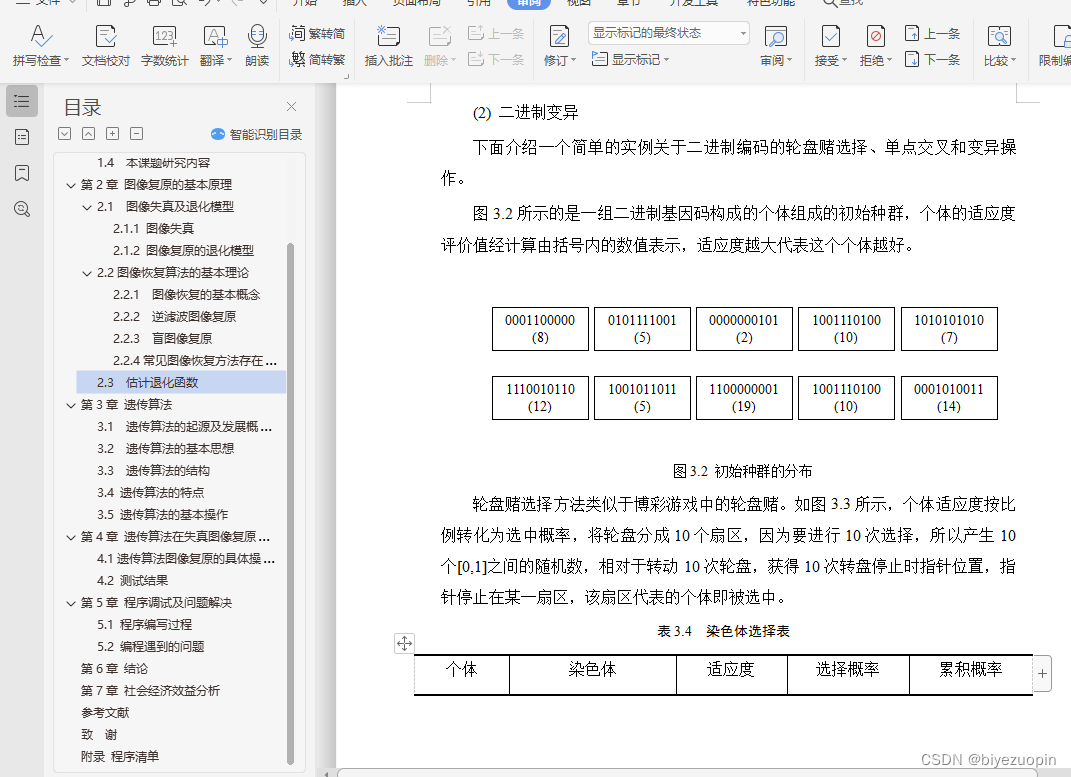Open the word count (字数统计) tool
Screen dimensions: 1071x777
pos(165,45)
